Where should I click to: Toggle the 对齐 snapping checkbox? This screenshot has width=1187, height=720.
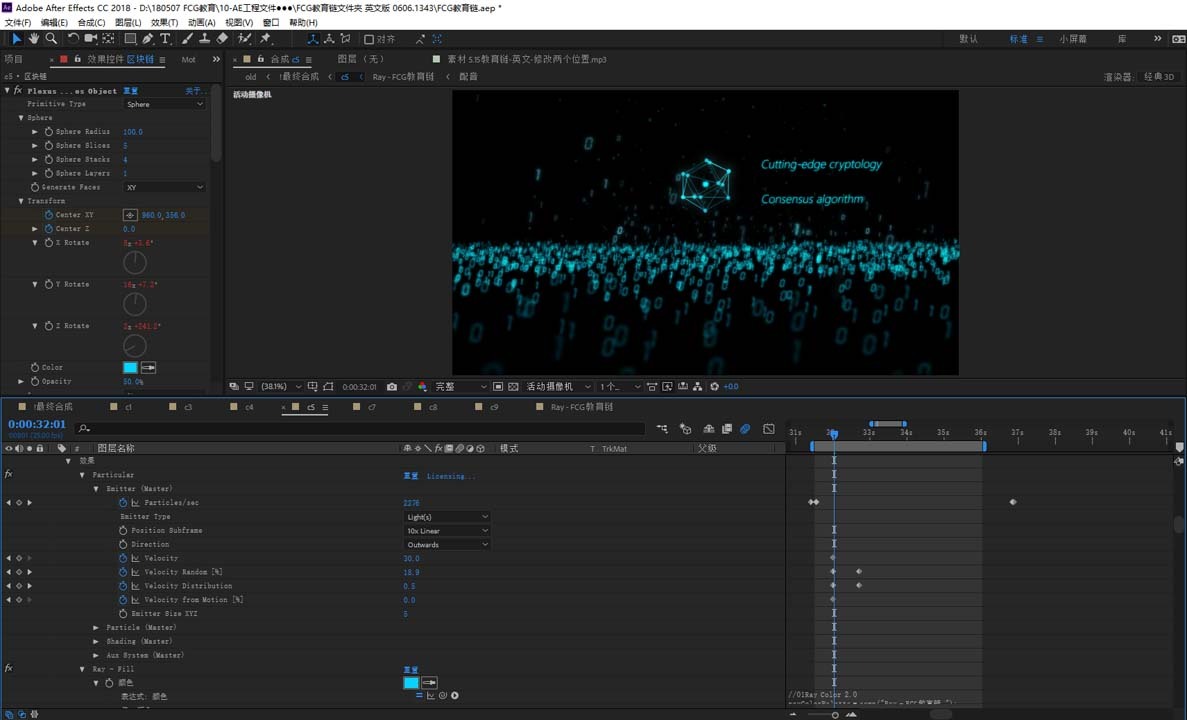pos(369,40)
